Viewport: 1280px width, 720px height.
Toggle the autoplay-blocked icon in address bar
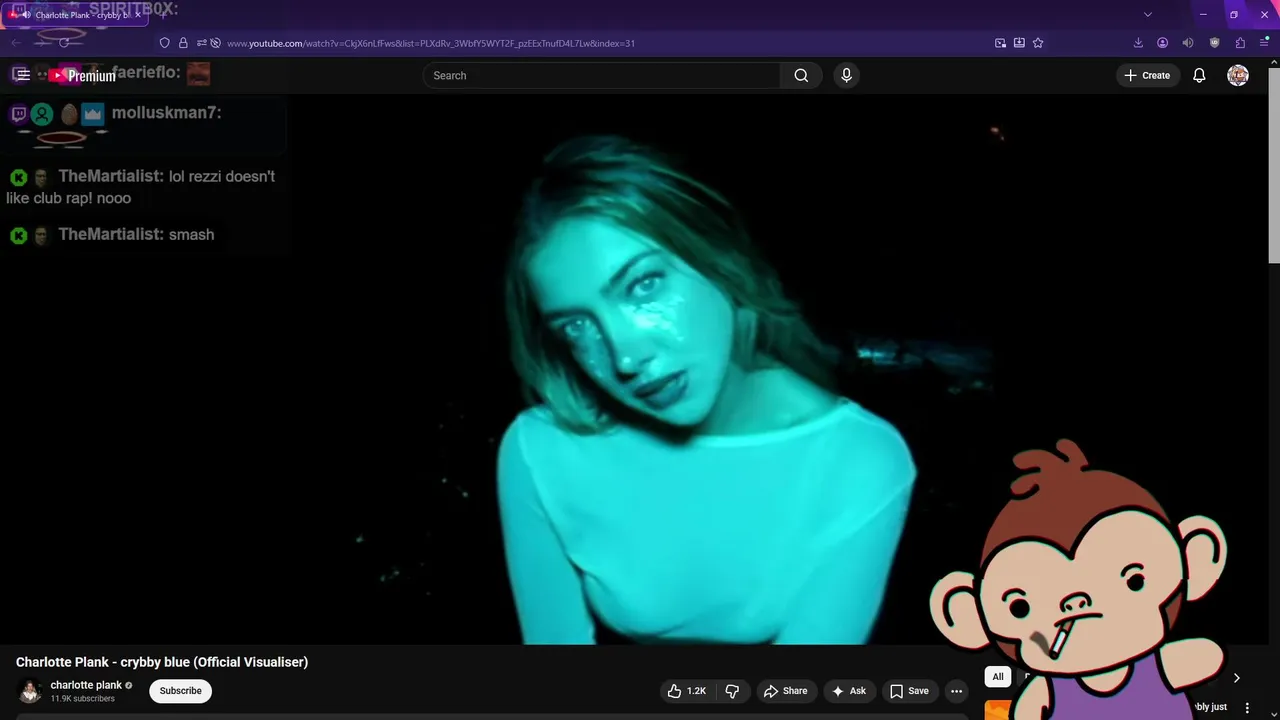coord(215,43)
